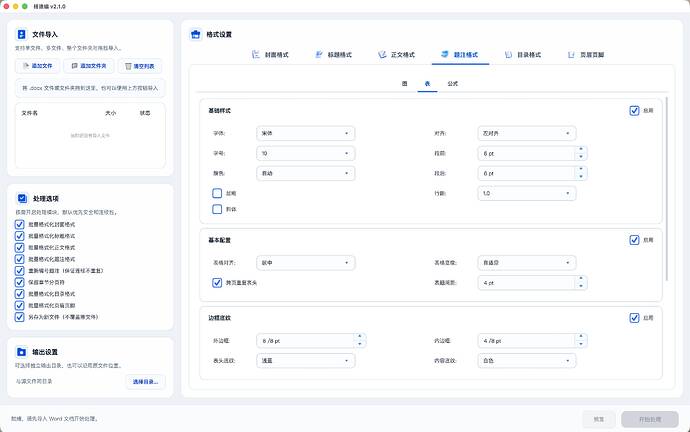Open 标题格式 via its tab icon
690x432 pixels.
pyautogui.click(x=319, y=55)
